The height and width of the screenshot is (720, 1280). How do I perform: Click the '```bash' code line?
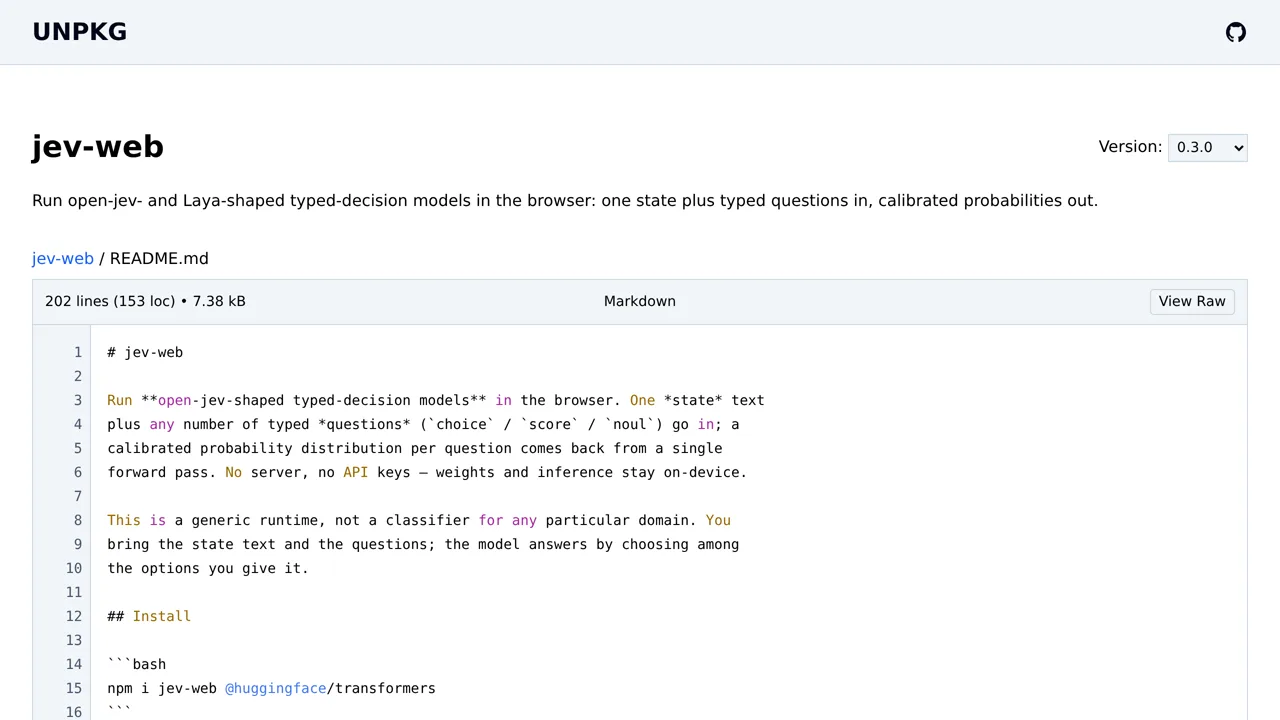click(x=137, y=664)
